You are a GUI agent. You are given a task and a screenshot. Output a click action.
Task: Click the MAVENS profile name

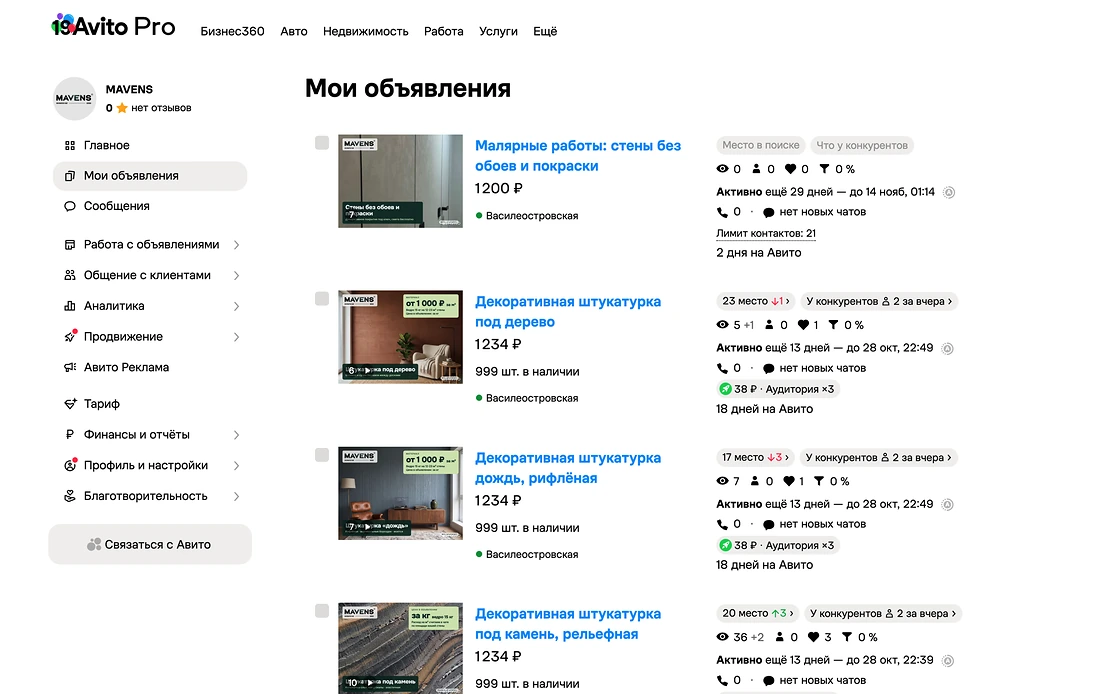coord(129,89)
